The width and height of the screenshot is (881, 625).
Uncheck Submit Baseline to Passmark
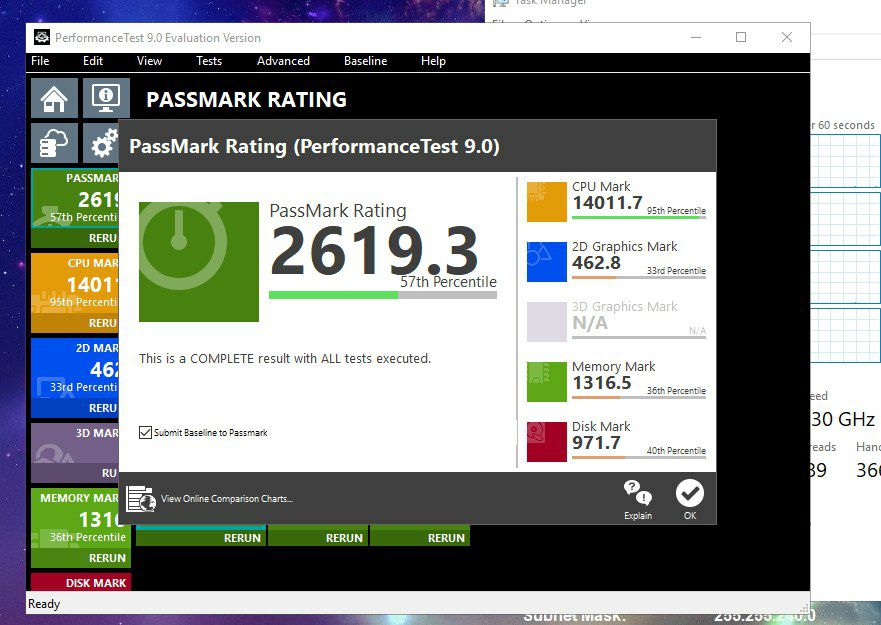coord(145,432)
